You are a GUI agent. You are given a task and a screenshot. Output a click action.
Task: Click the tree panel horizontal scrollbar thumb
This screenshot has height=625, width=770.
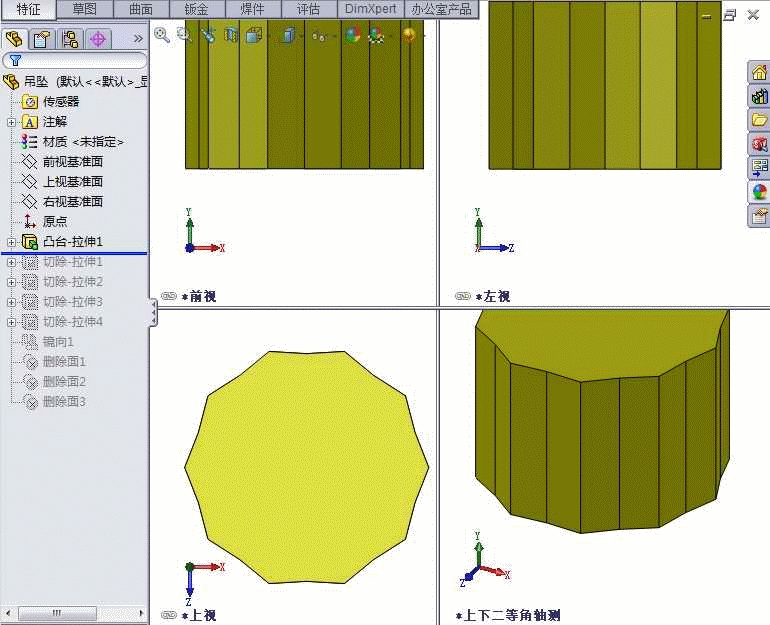point(57,613)
